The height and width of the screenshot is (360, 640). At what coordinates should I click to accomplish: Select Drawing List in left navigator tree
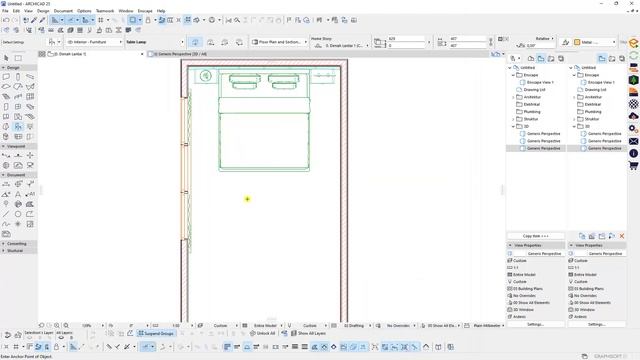click(534, 90)
